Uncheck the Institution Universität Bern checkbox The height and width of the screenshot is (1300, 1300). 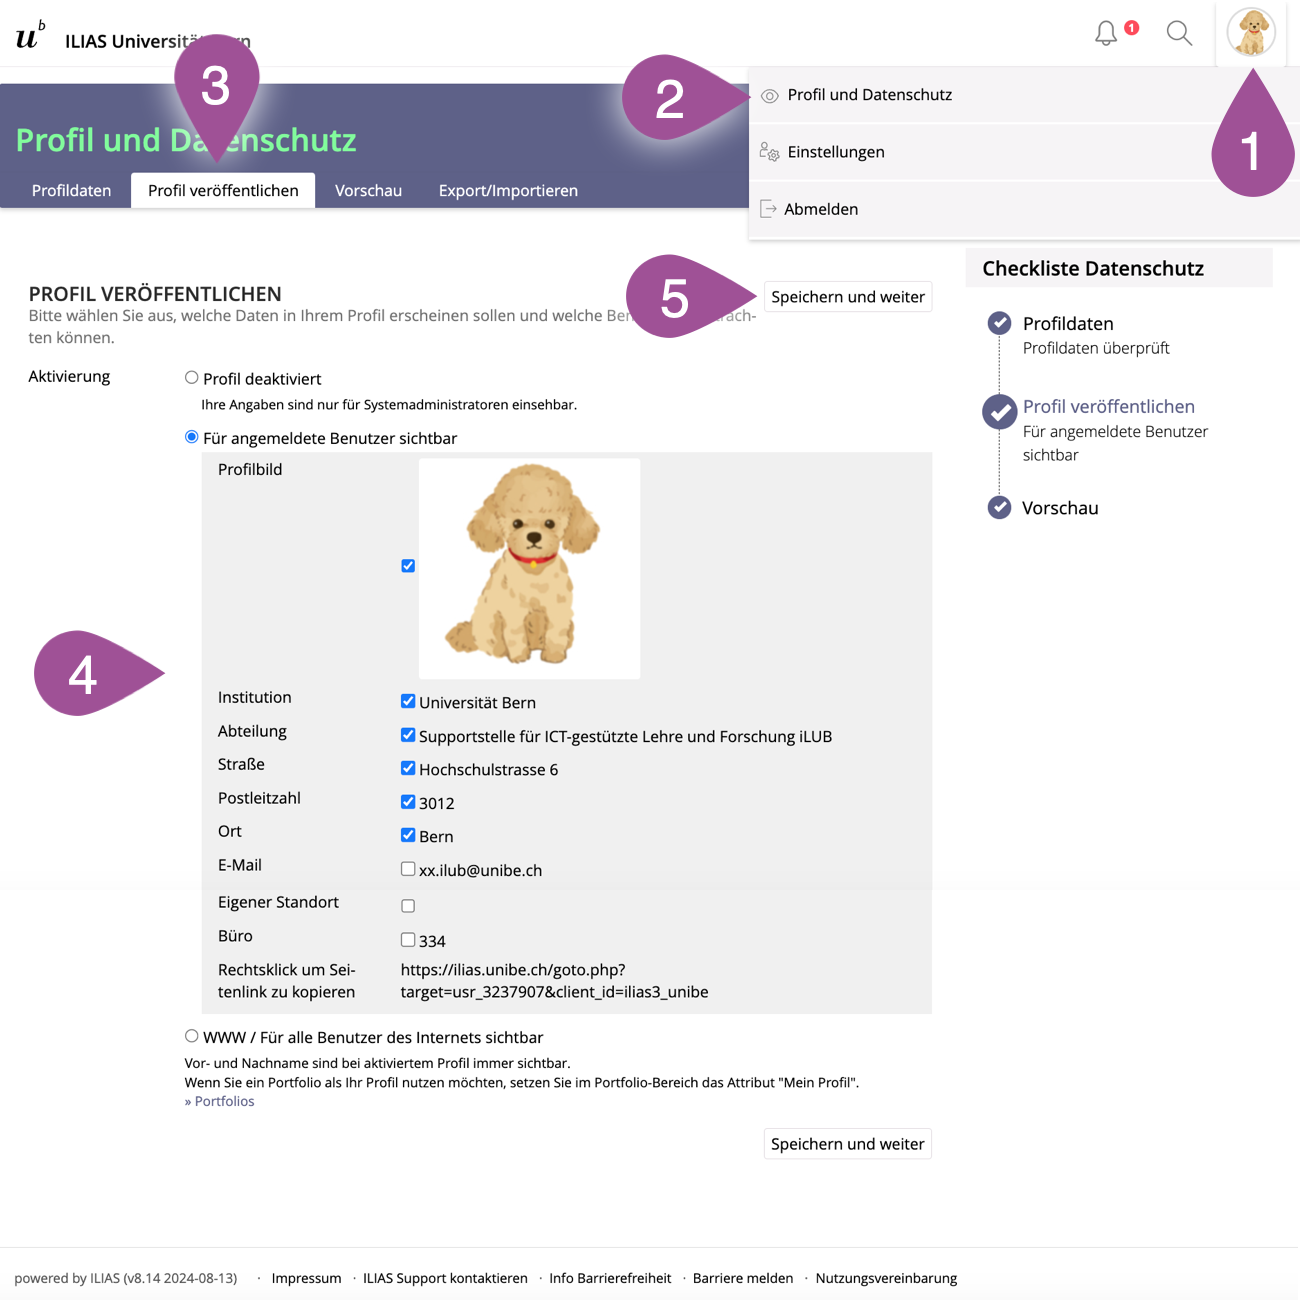point(408,702)
